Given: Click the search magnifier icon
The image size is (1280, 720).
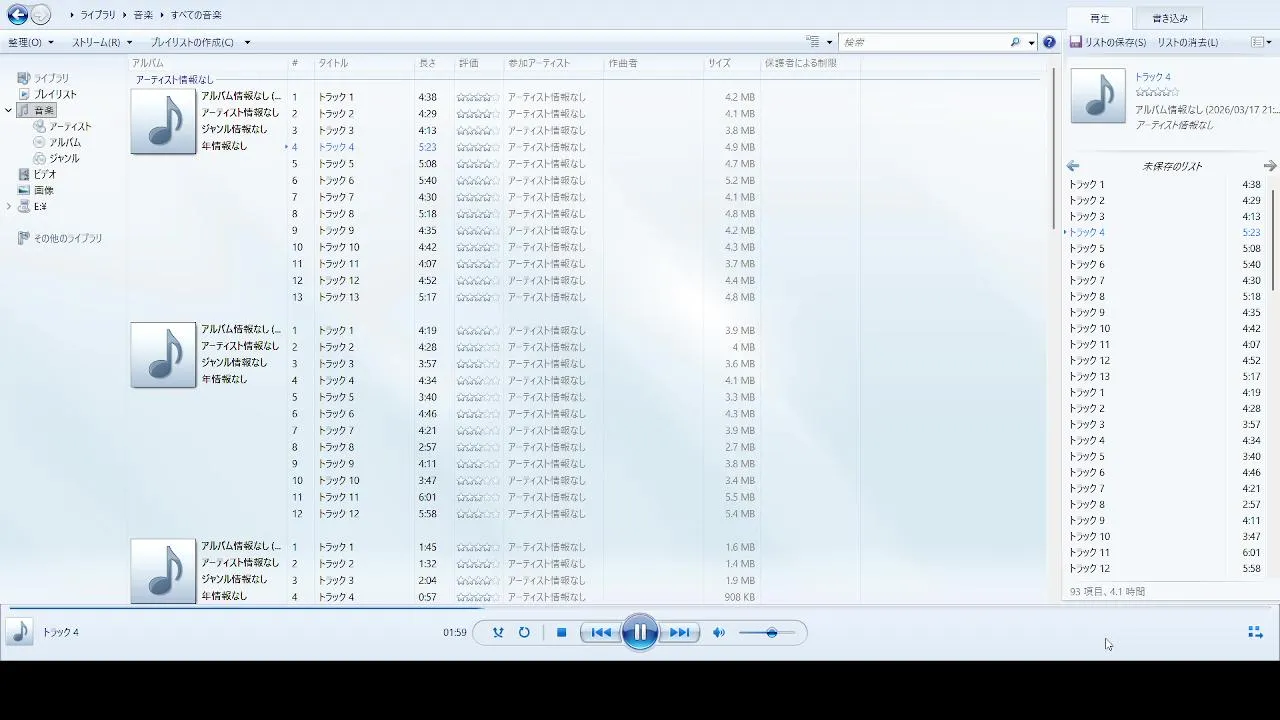Looking at the screenshot, I should [x=1015, y=42].
